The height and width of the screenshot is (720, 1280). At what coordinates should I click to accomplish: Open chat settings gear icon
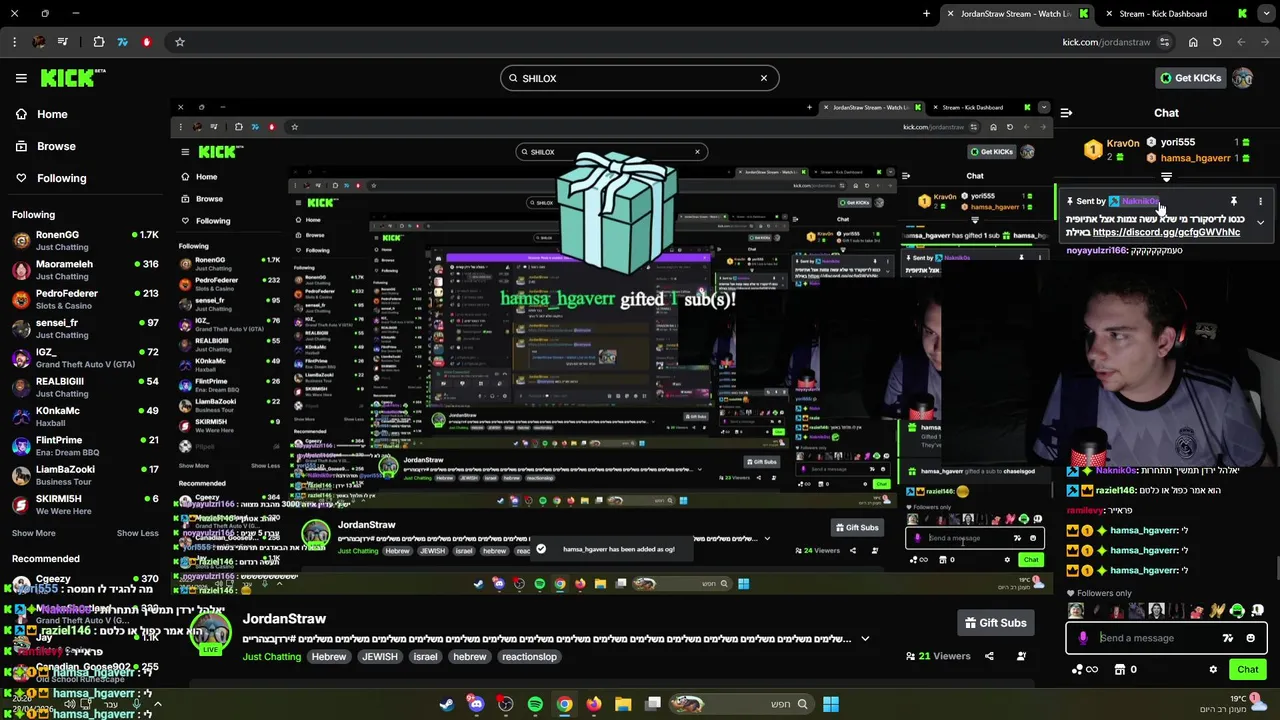point(1213,670)
